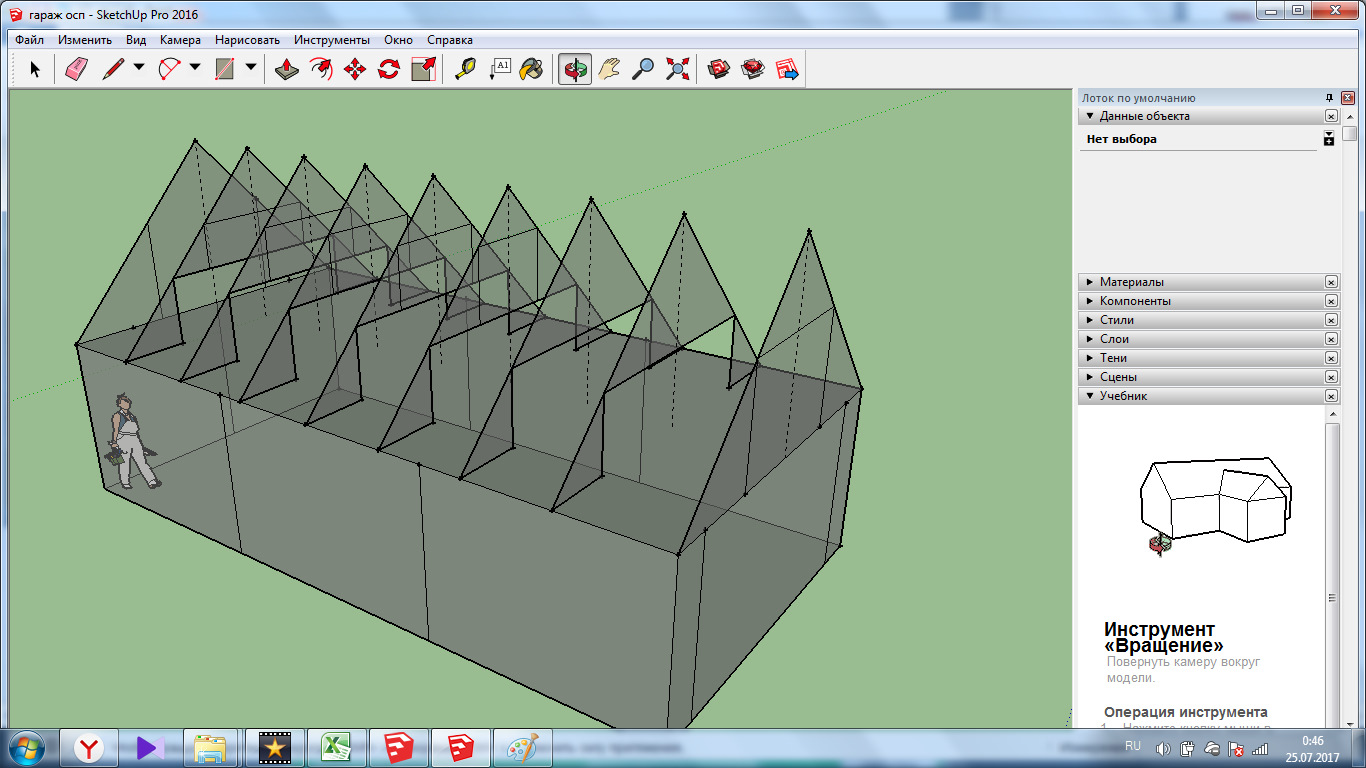
Task: Select the Move tool with red arrows
Action: click(355, 69)
